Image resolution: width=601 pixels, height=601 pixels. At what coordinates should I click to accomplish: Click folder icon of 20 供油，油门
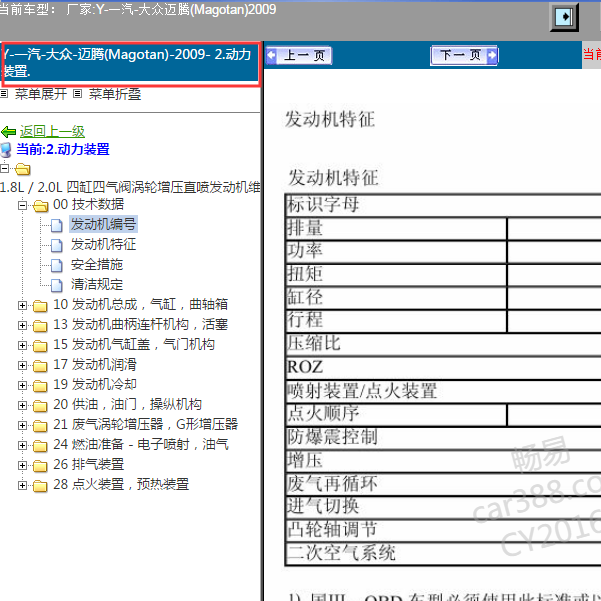click(40, 406)
